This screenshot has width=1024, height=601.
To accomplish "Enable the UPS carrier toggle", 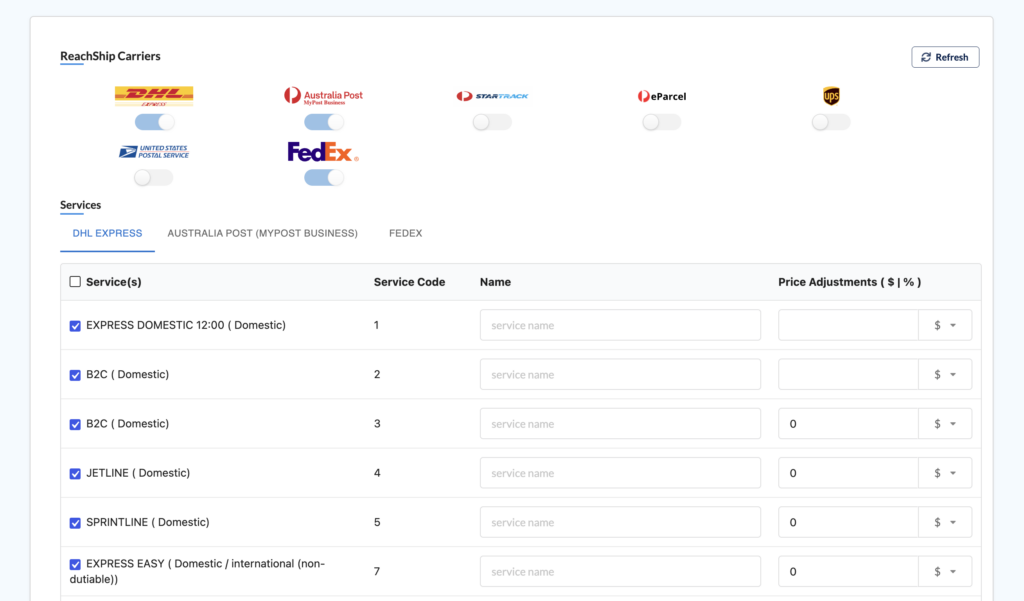I will [x=831, y=122].
